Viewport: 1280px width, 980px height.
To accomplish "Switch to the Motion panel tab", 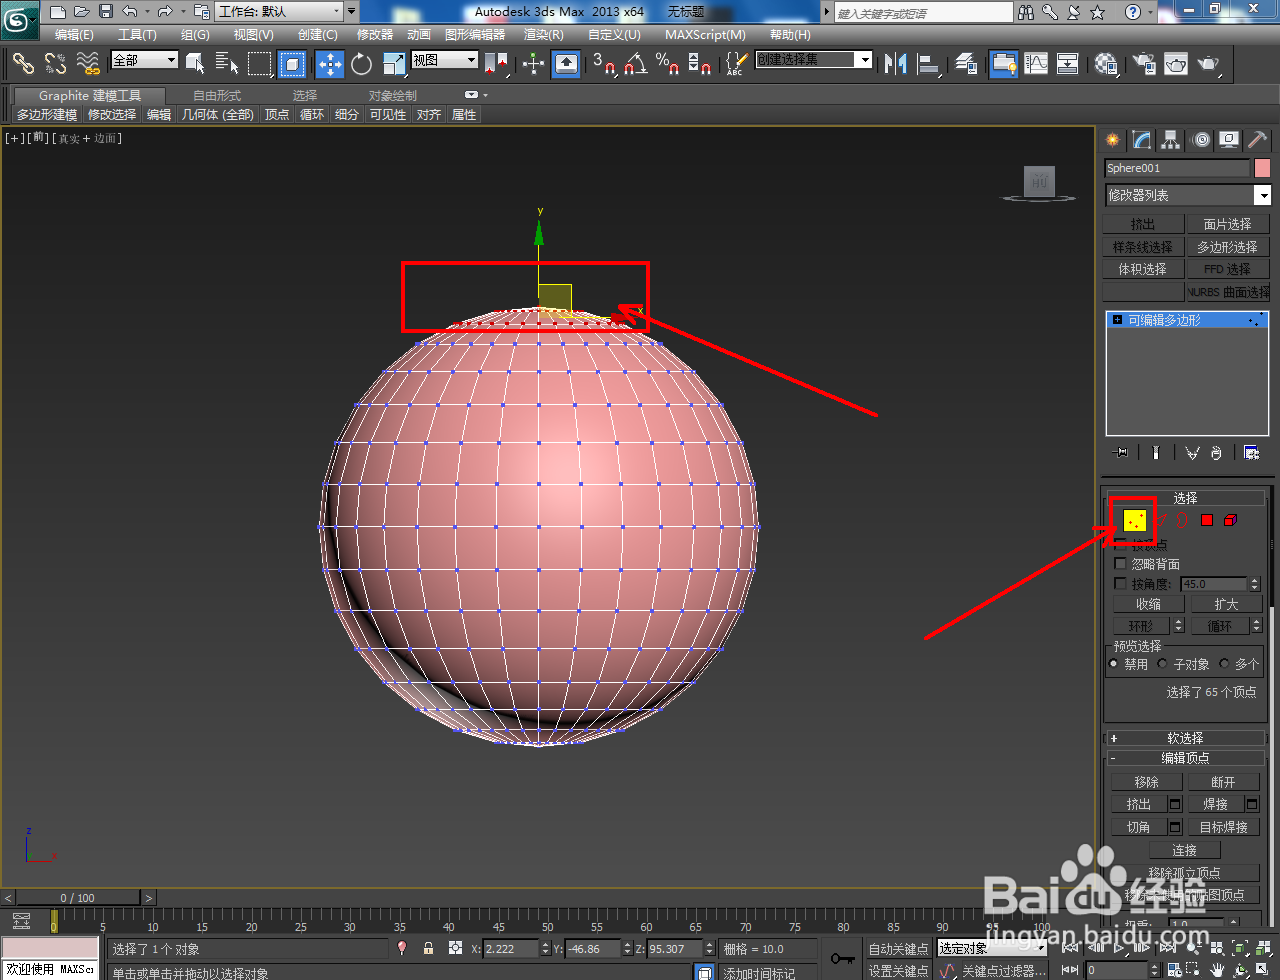I will (x=1201, y=140).
